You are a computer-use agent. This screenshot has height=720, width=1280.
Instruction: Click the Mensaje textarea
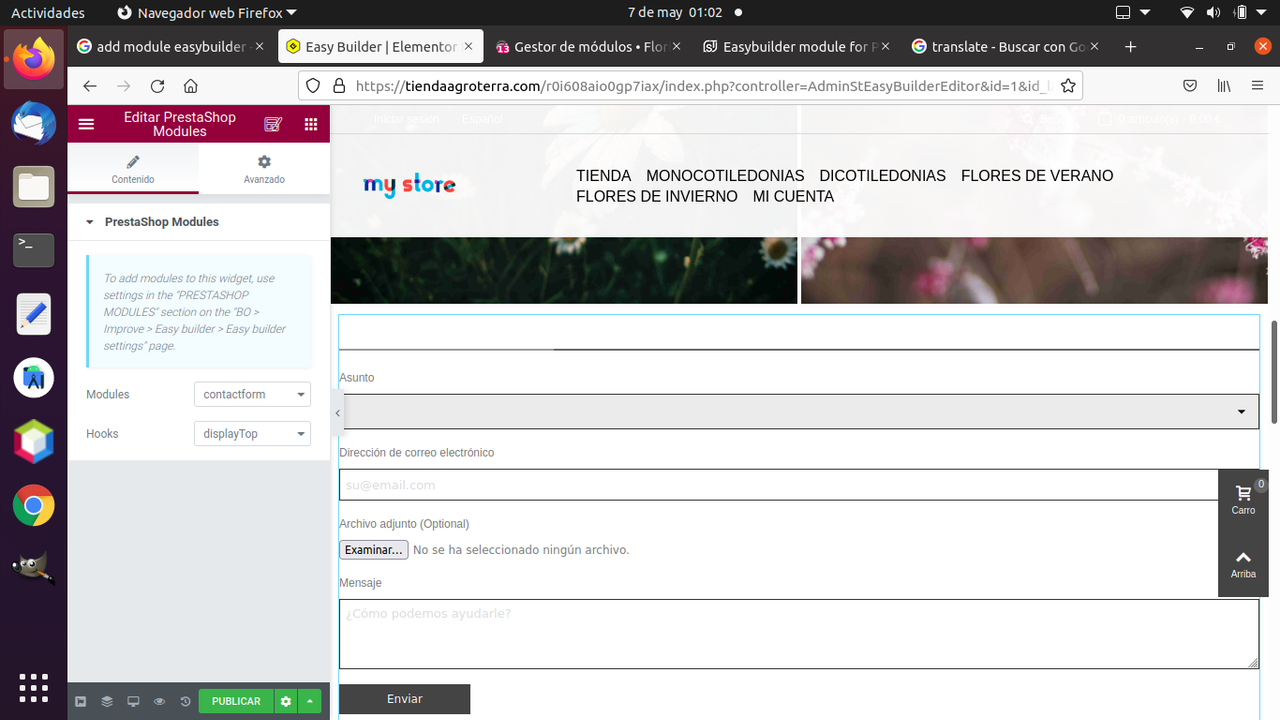pos(799,634)
